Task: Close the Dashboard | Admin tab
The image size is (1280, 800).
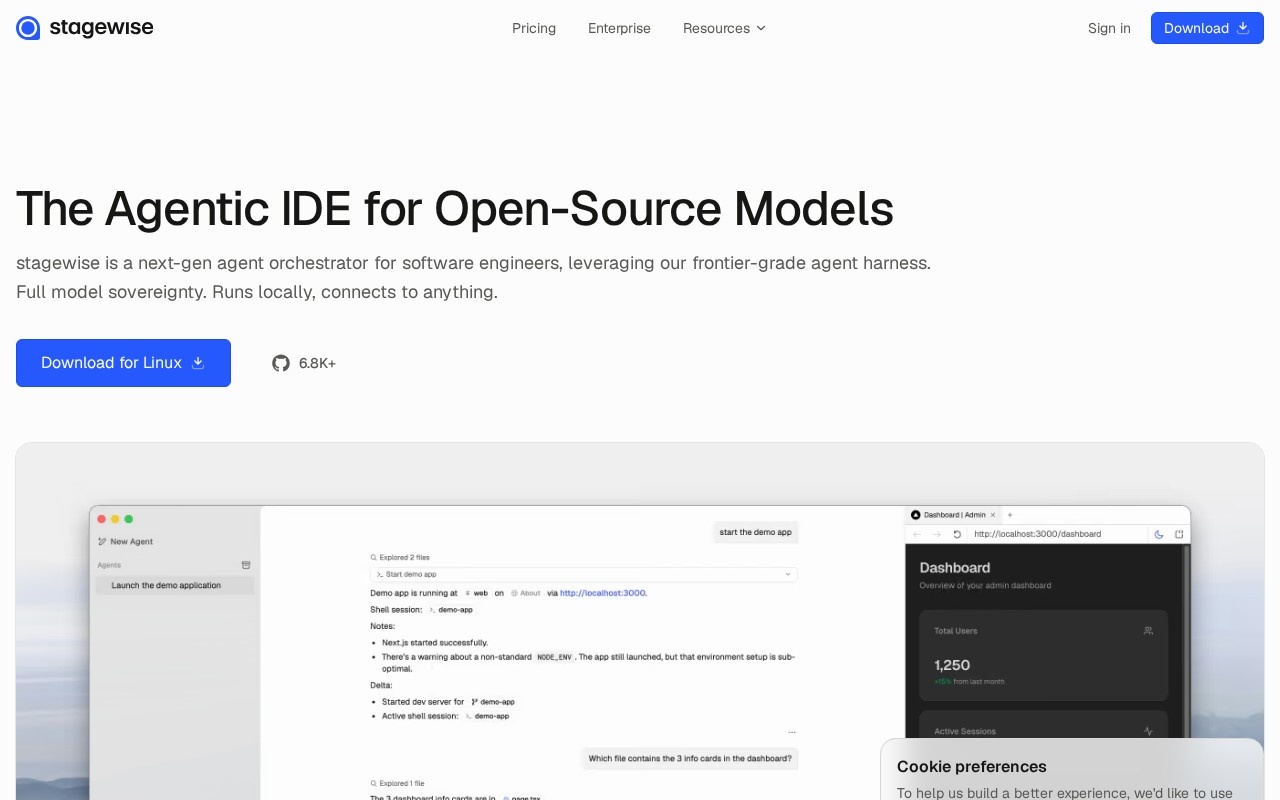Action: click(993, 515)
